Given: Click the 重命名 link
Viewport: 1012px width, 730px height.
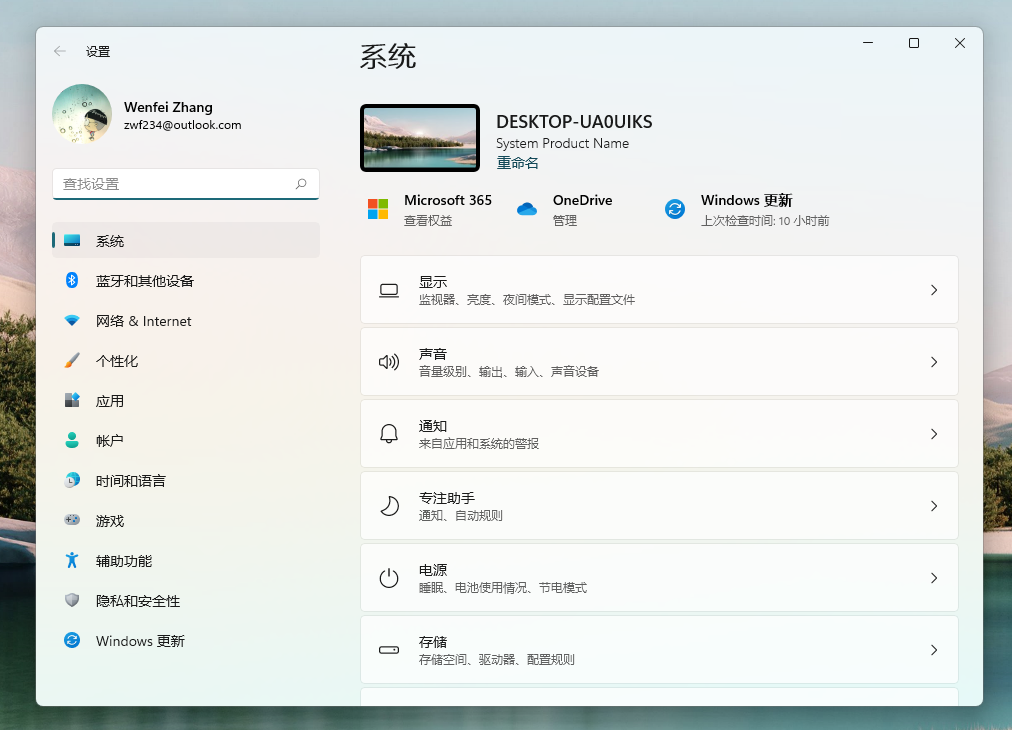Looking at the screenshot, I should point(517,163).
